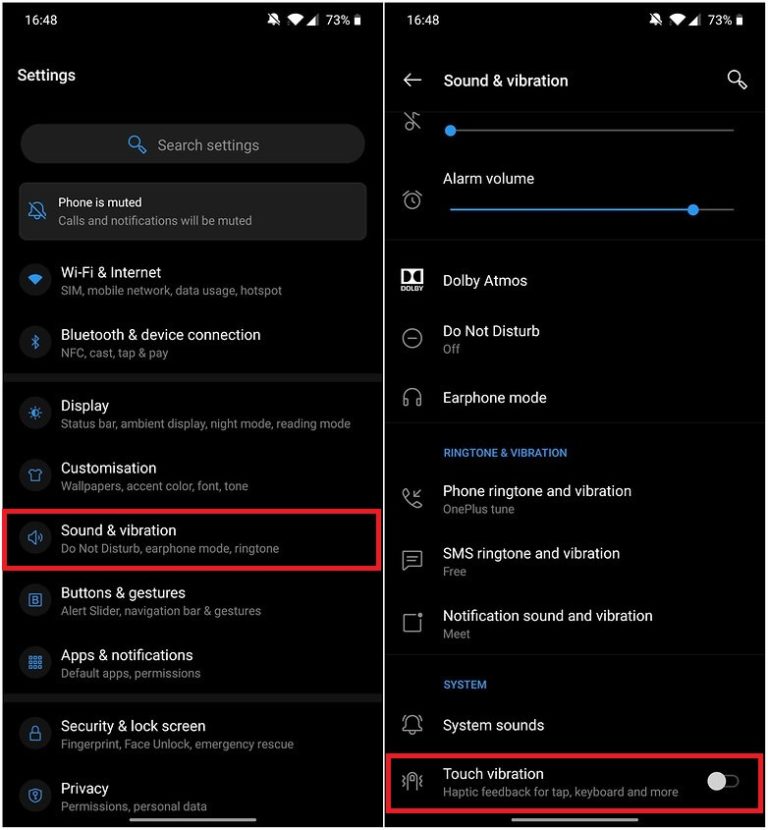768x830 pixels.
Task: Tap the Dolby Atmos logo icon
Action: tap(412, 279)
